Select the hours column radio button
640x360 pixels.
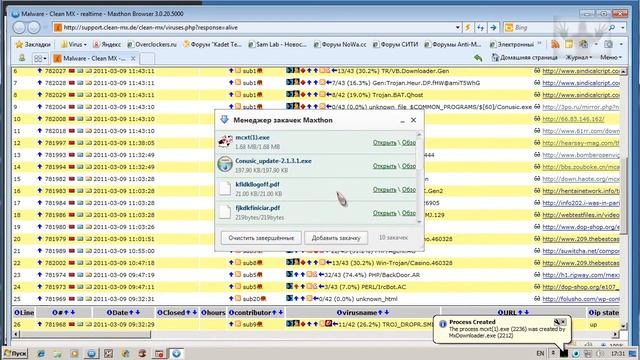204,313
